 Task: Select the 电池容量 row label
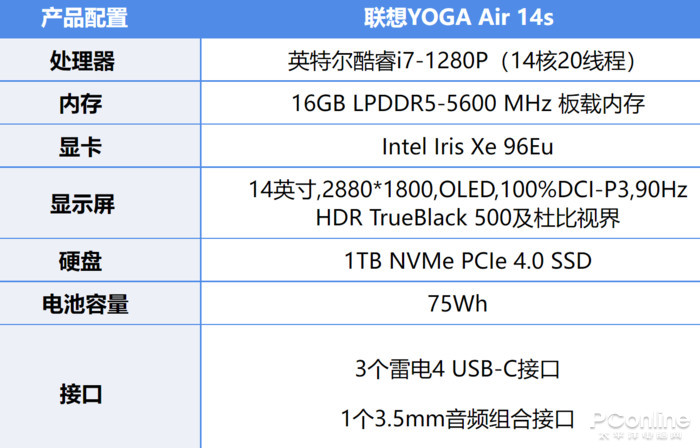point(85,304)
